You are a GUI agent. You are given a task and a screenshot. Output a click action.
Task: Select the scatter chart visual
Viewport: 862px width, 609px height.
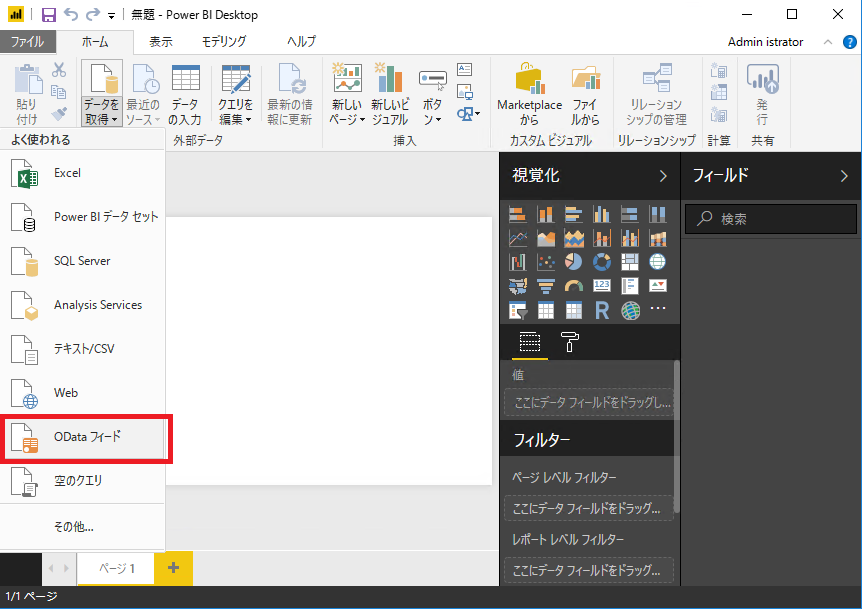tap(546, 262)
